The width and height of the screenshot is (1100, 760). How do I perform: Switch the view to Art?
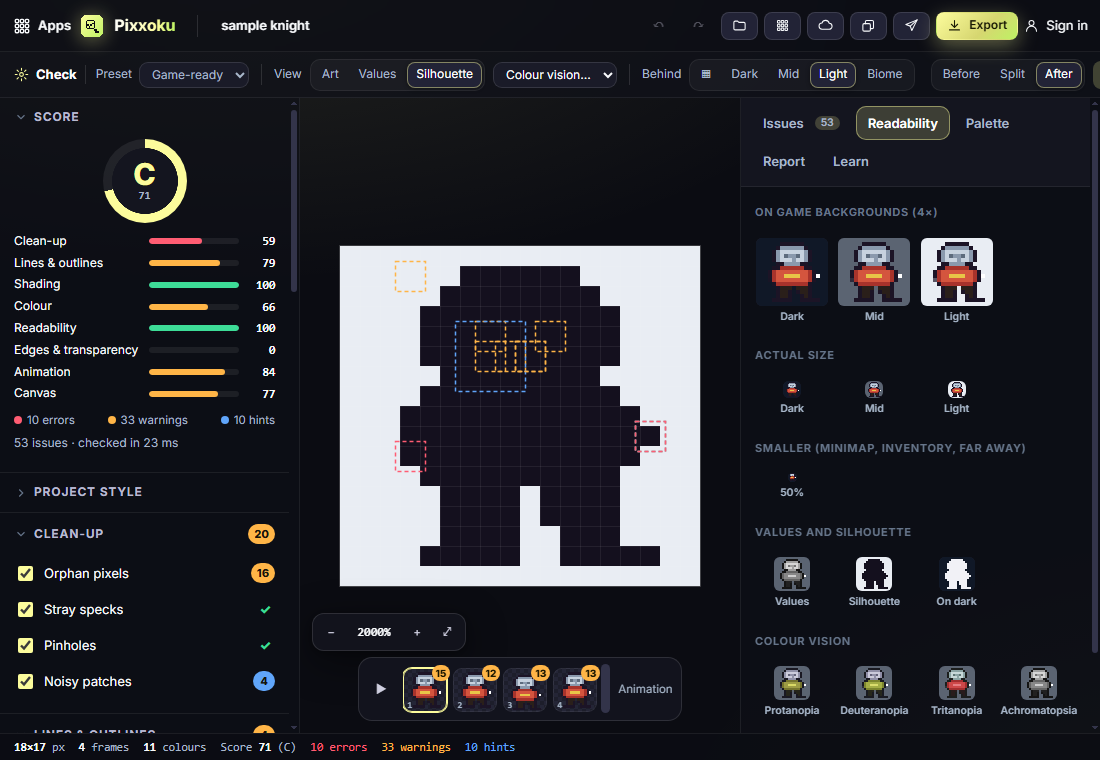pos(330,74)
